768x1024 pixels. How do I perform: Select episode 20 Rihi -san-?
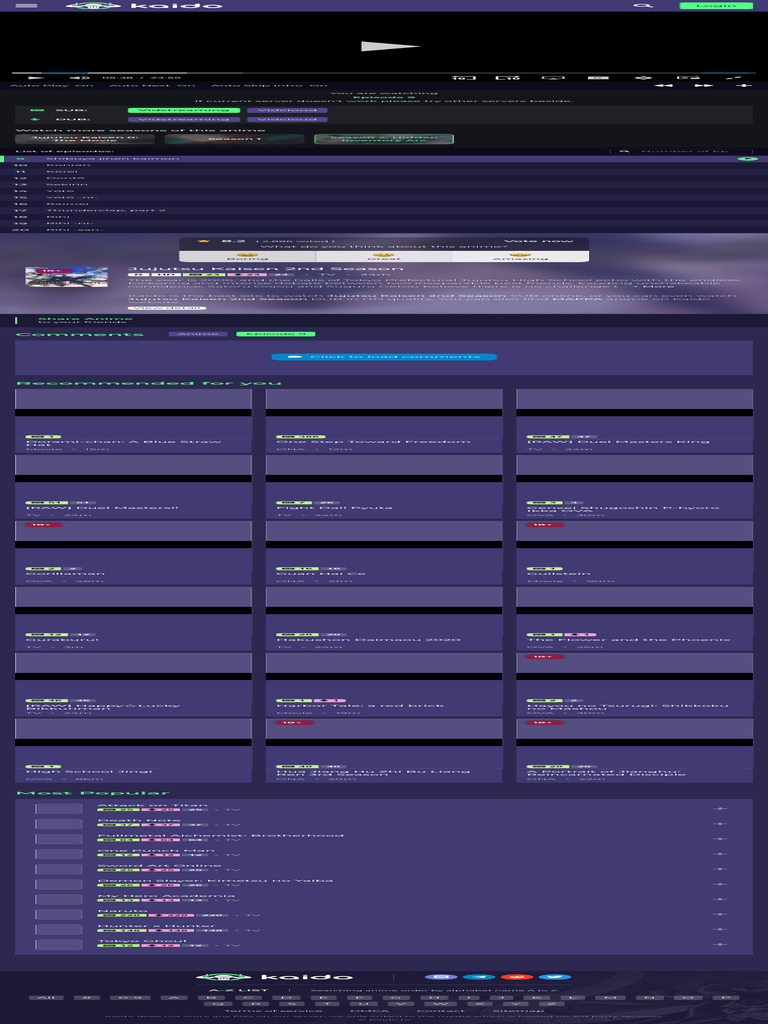click(x=384, y=230)
